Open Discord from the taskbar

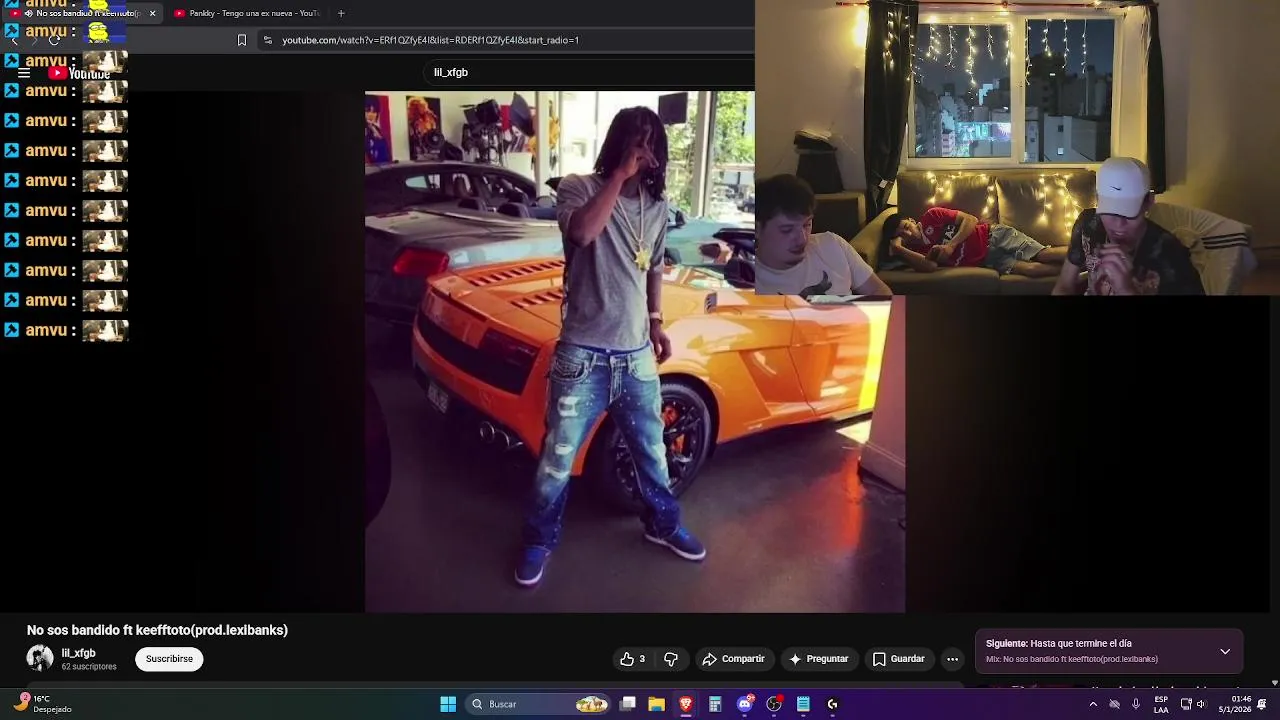[744, 704]
